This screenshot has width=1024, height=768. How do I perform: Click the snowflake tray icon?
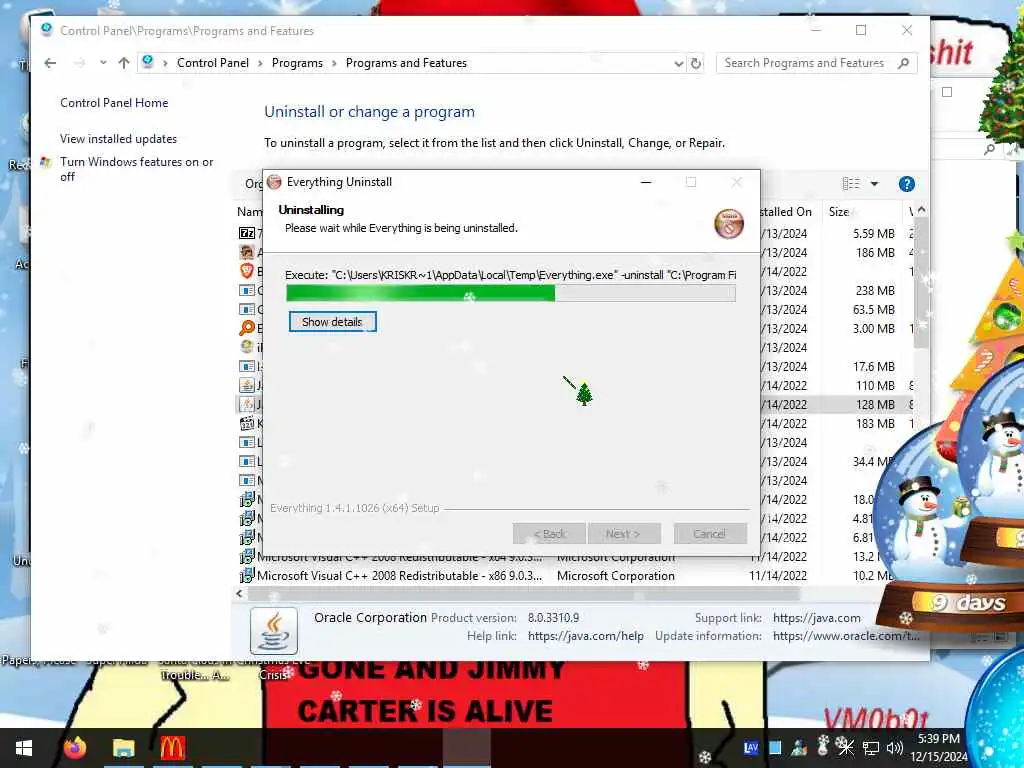tap(845, 746)
